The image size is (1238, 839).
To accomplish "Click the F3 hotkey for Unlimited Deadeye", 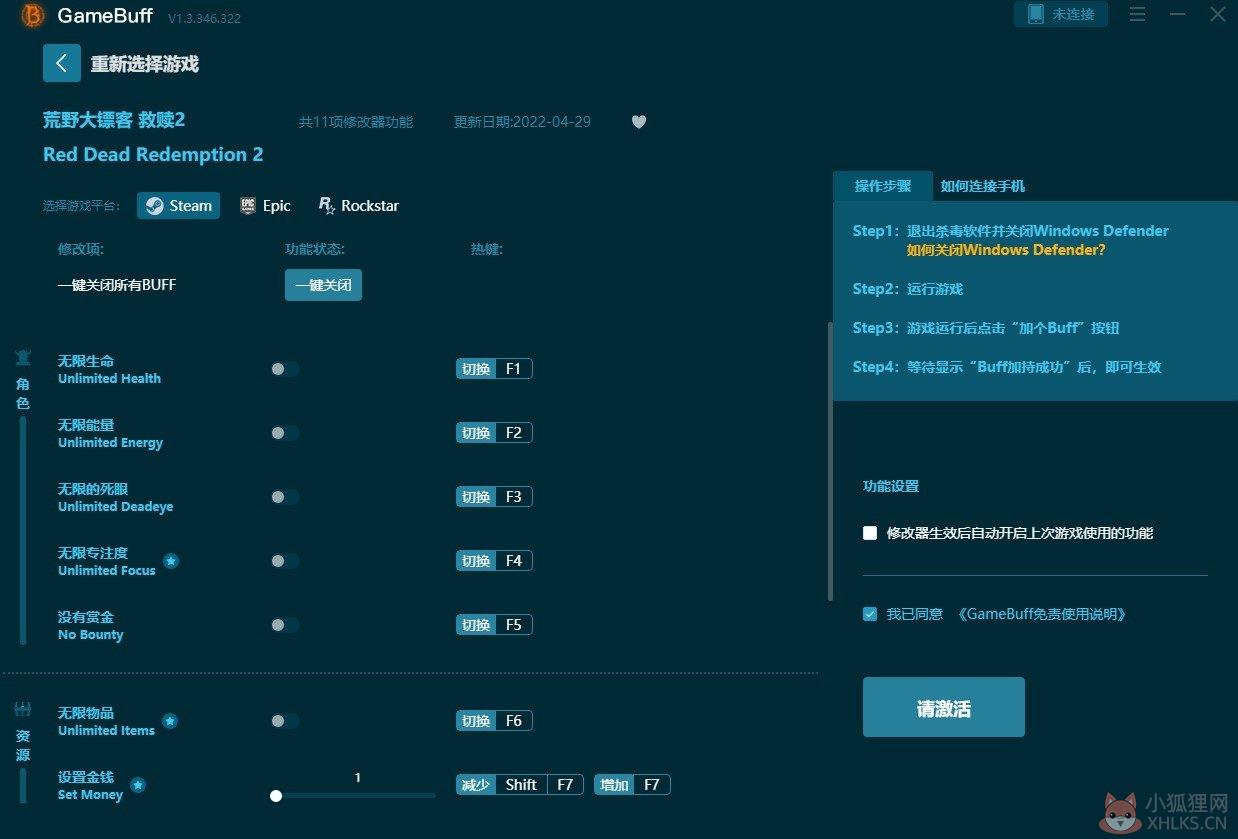I will 494,497.
